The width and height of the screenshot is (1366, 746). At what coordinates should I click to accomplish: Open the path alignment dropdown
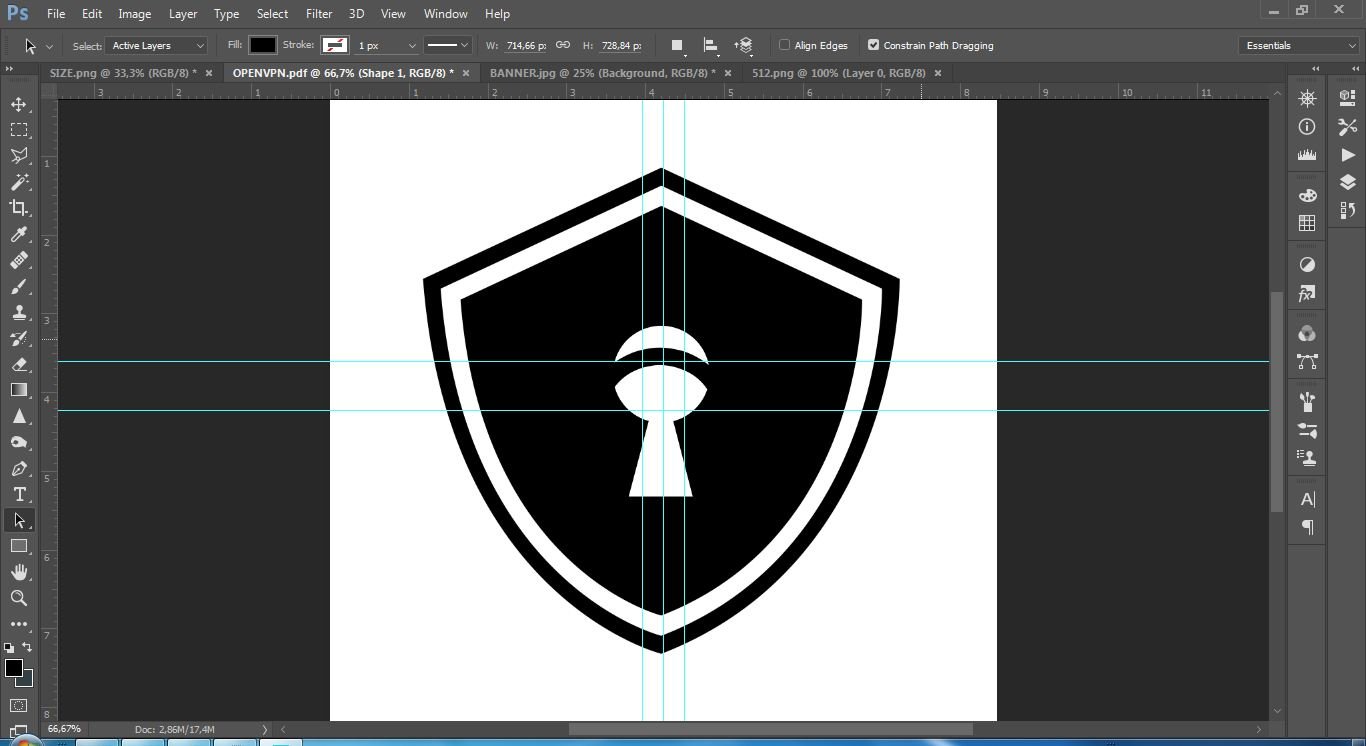[x=711, y=46]
